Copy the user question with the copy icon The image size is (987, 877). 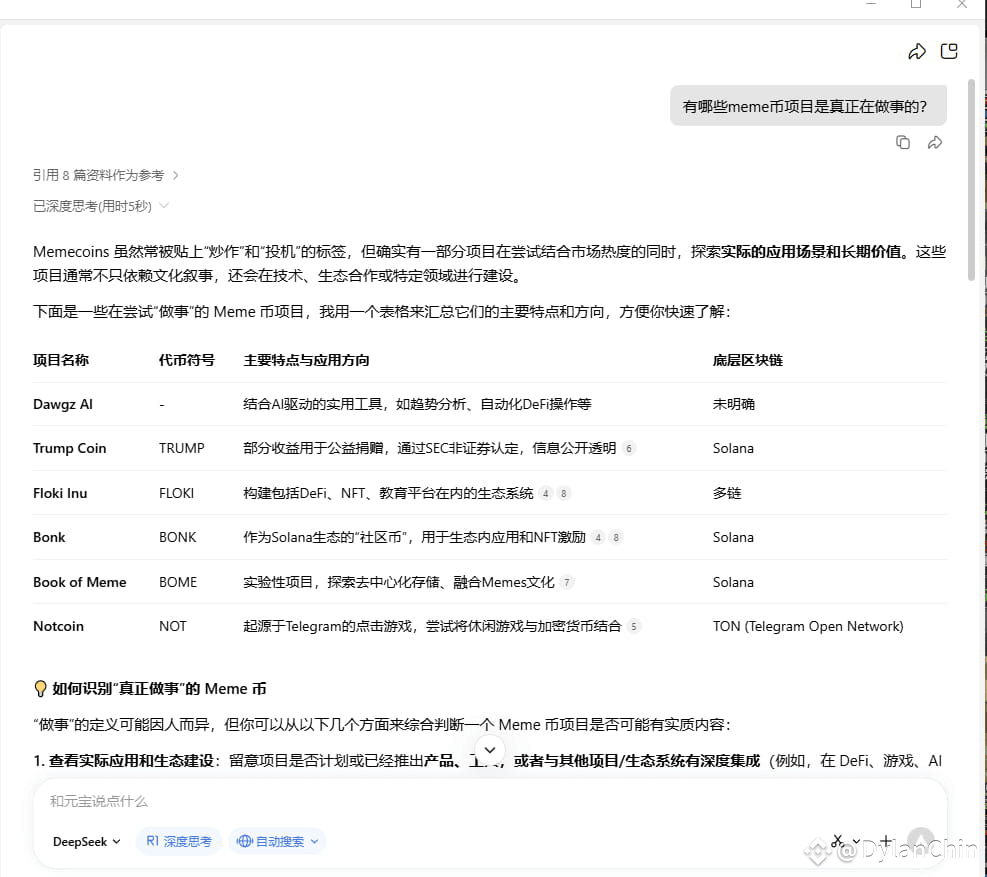(x=903, y=143)
